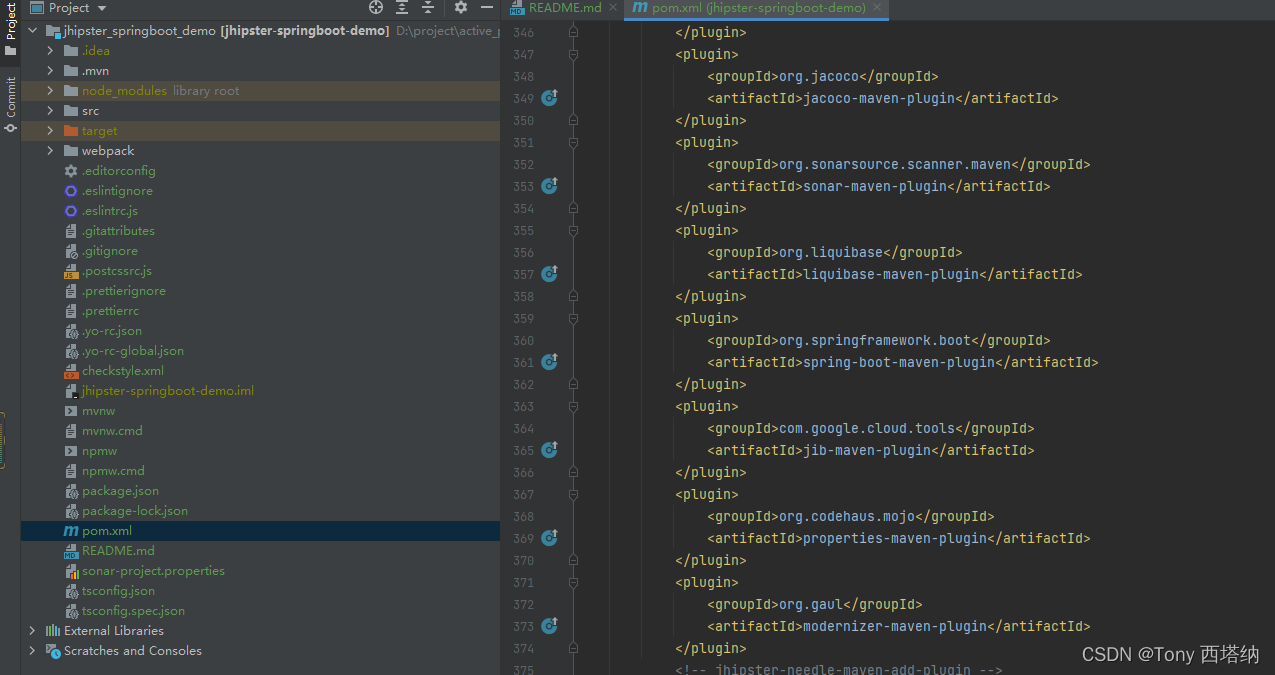Switch to the README.md editor tab
Image resolution: width=1275 pixels, height=675 pixels.
pyautogui.click(x=565, y=8)
